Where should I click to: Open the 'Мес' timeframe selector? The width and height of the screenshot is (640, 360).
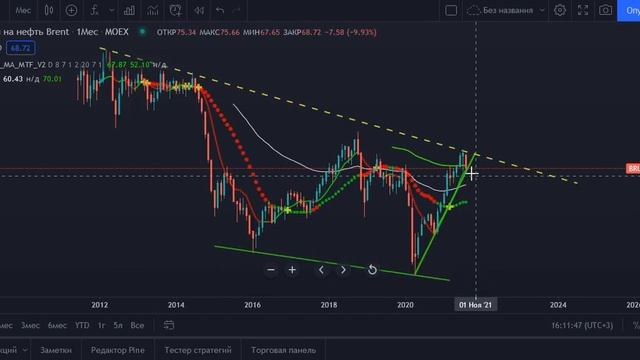(x=23, y=10)
